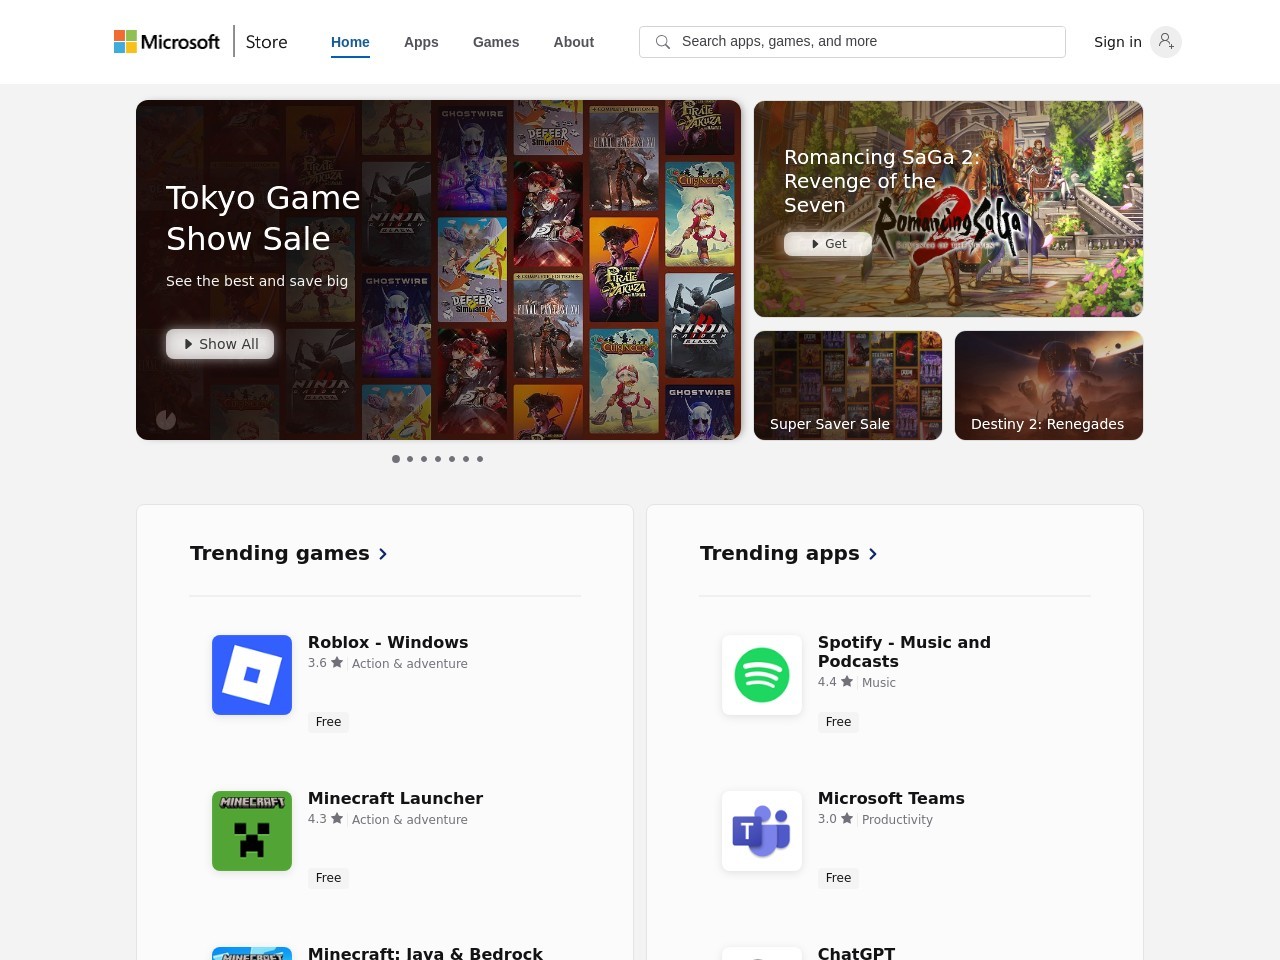1280x960 pixels.
Task: Open the Minecraft Launcher creeper icon
Action: [x=252, y=831]
